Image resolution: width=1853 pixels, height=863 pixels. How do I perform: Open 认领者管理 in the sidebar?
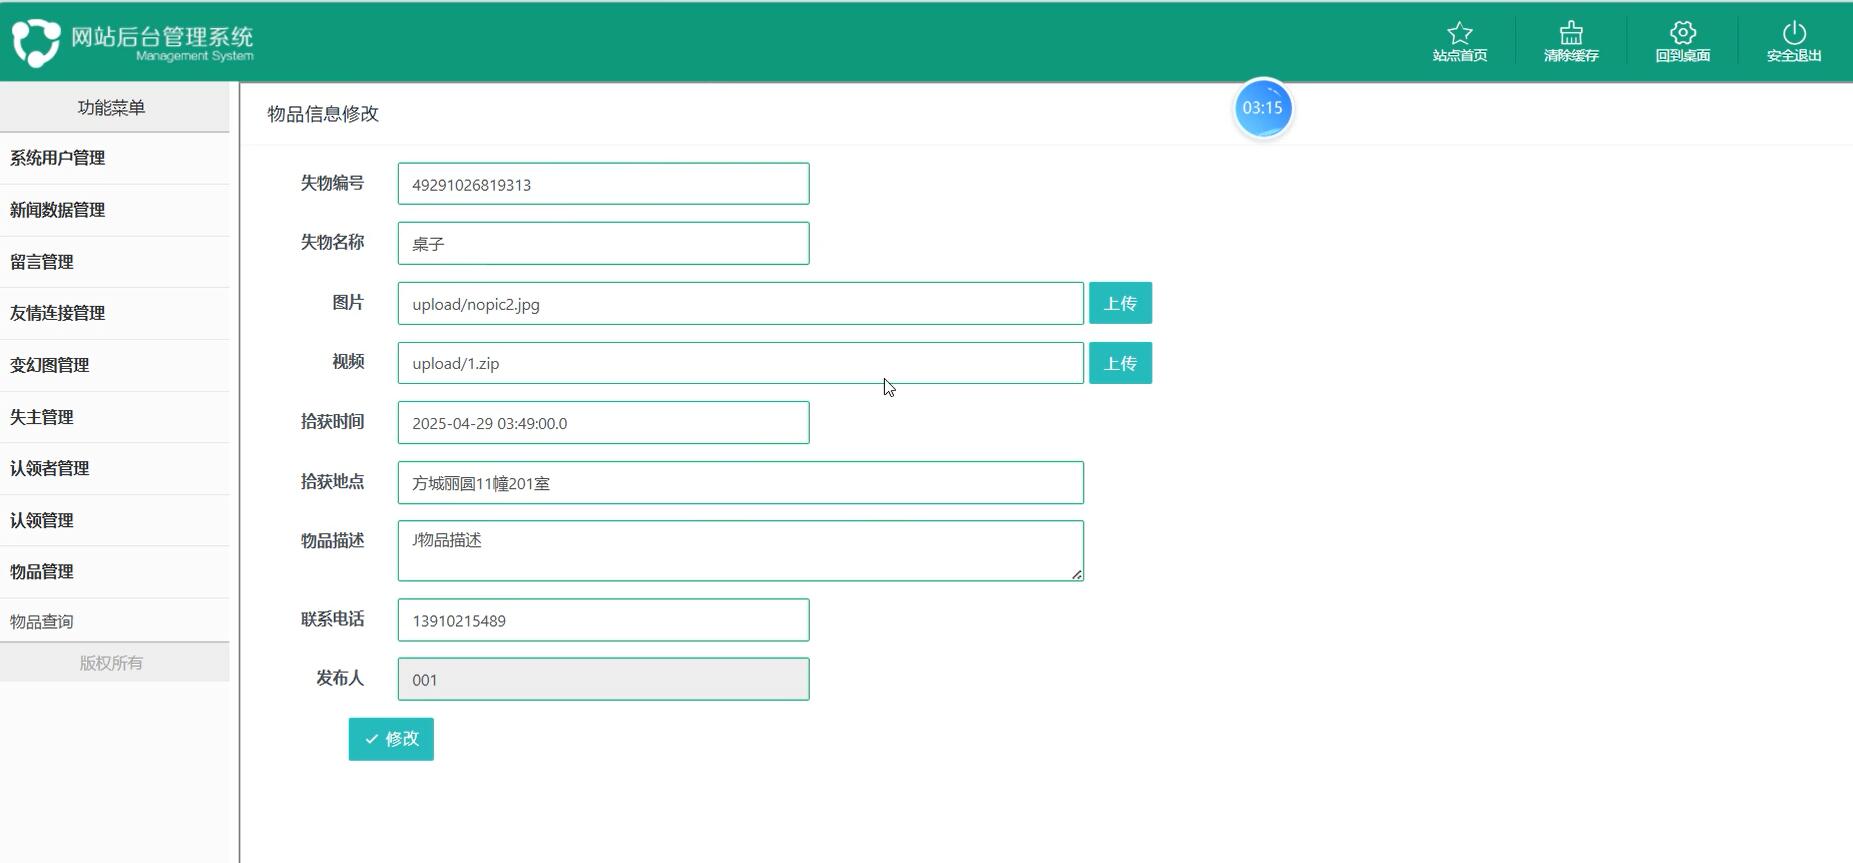click(50, 468)
